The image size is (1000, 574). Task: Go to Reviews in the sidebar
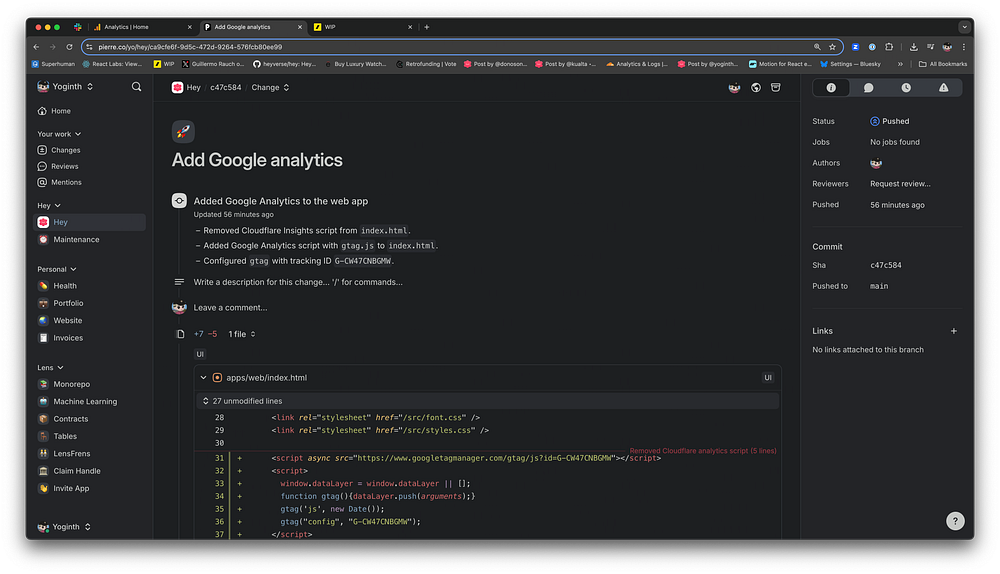[x=65, y=166]
